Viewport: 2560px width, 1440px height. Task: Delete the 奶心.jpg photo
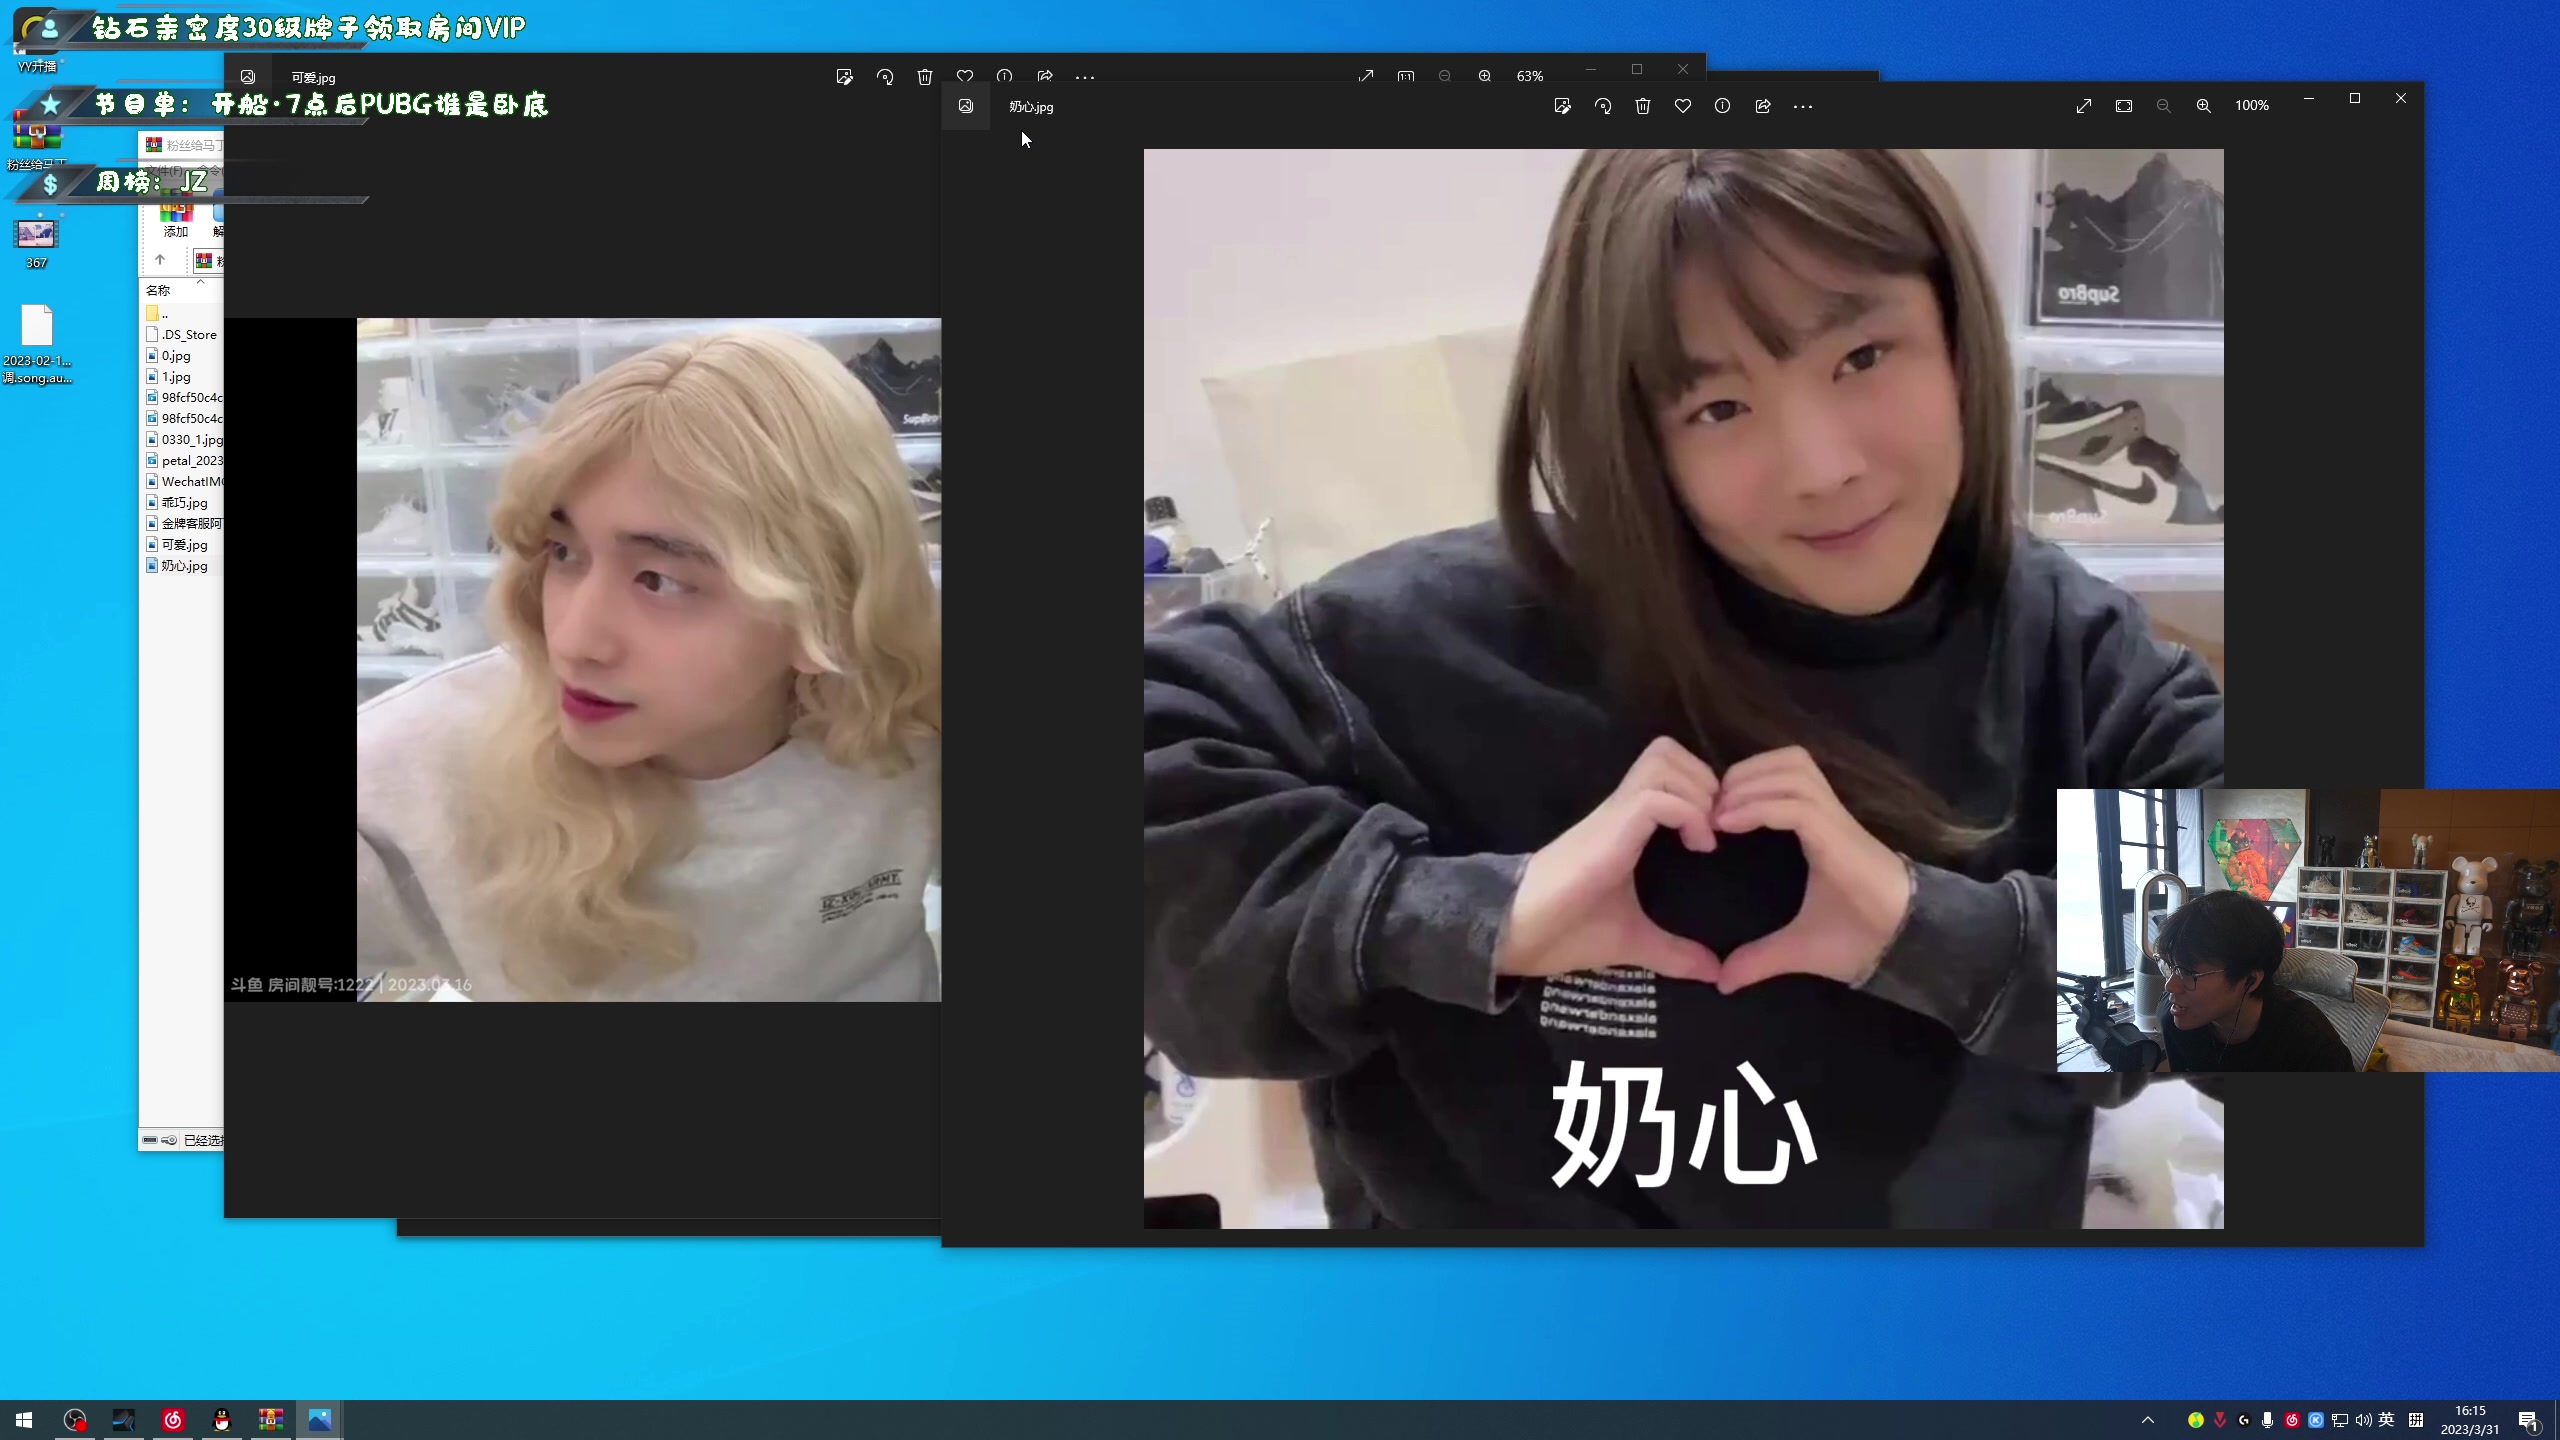pyautogui.click(x=1643, y=106)
